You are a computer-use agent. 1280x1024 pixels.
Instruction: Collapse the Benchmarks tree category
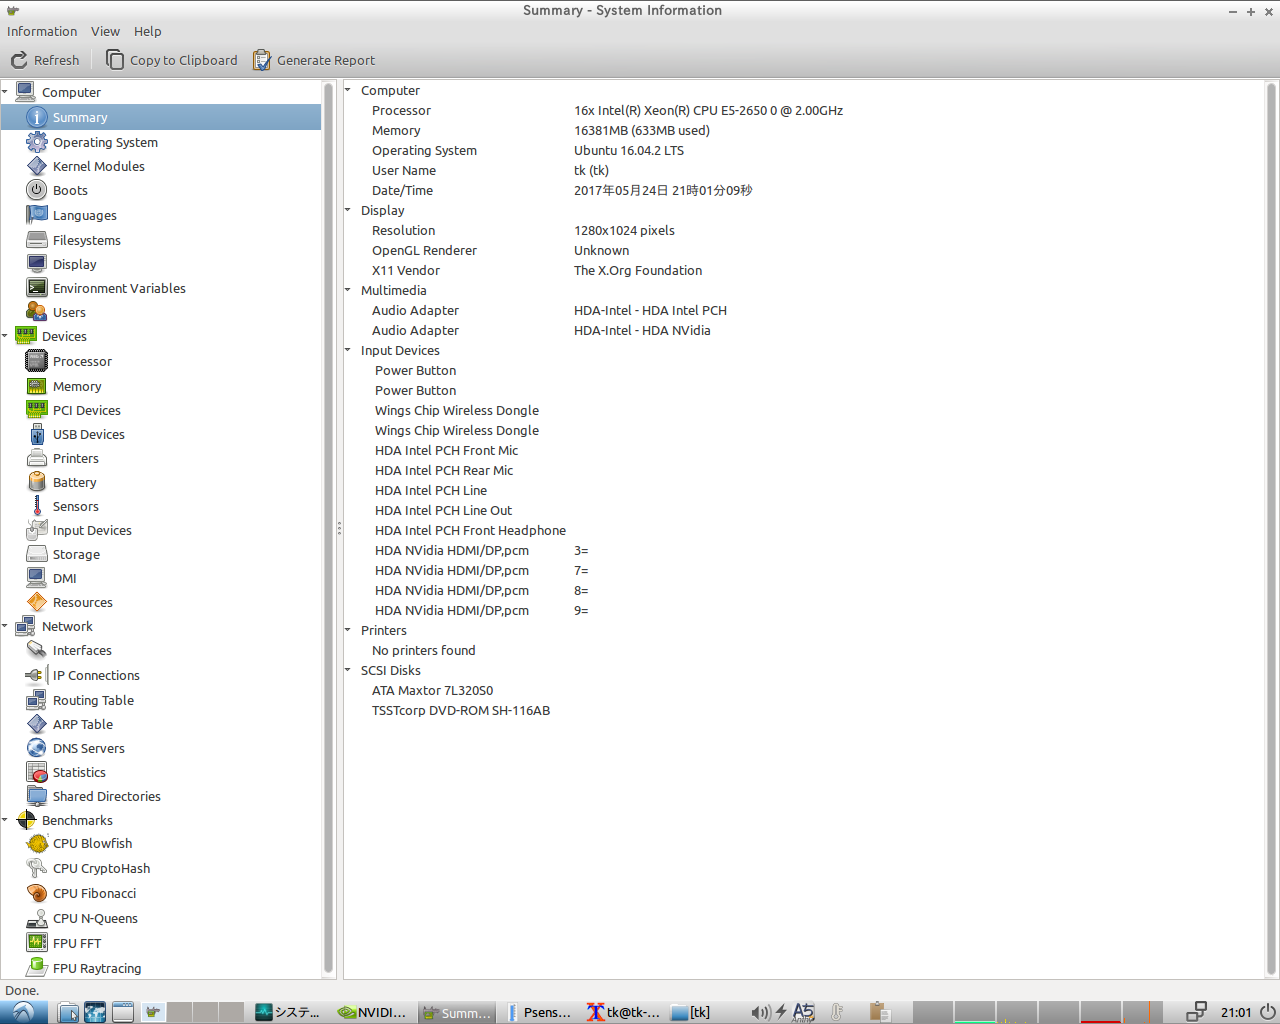[6, 821]
